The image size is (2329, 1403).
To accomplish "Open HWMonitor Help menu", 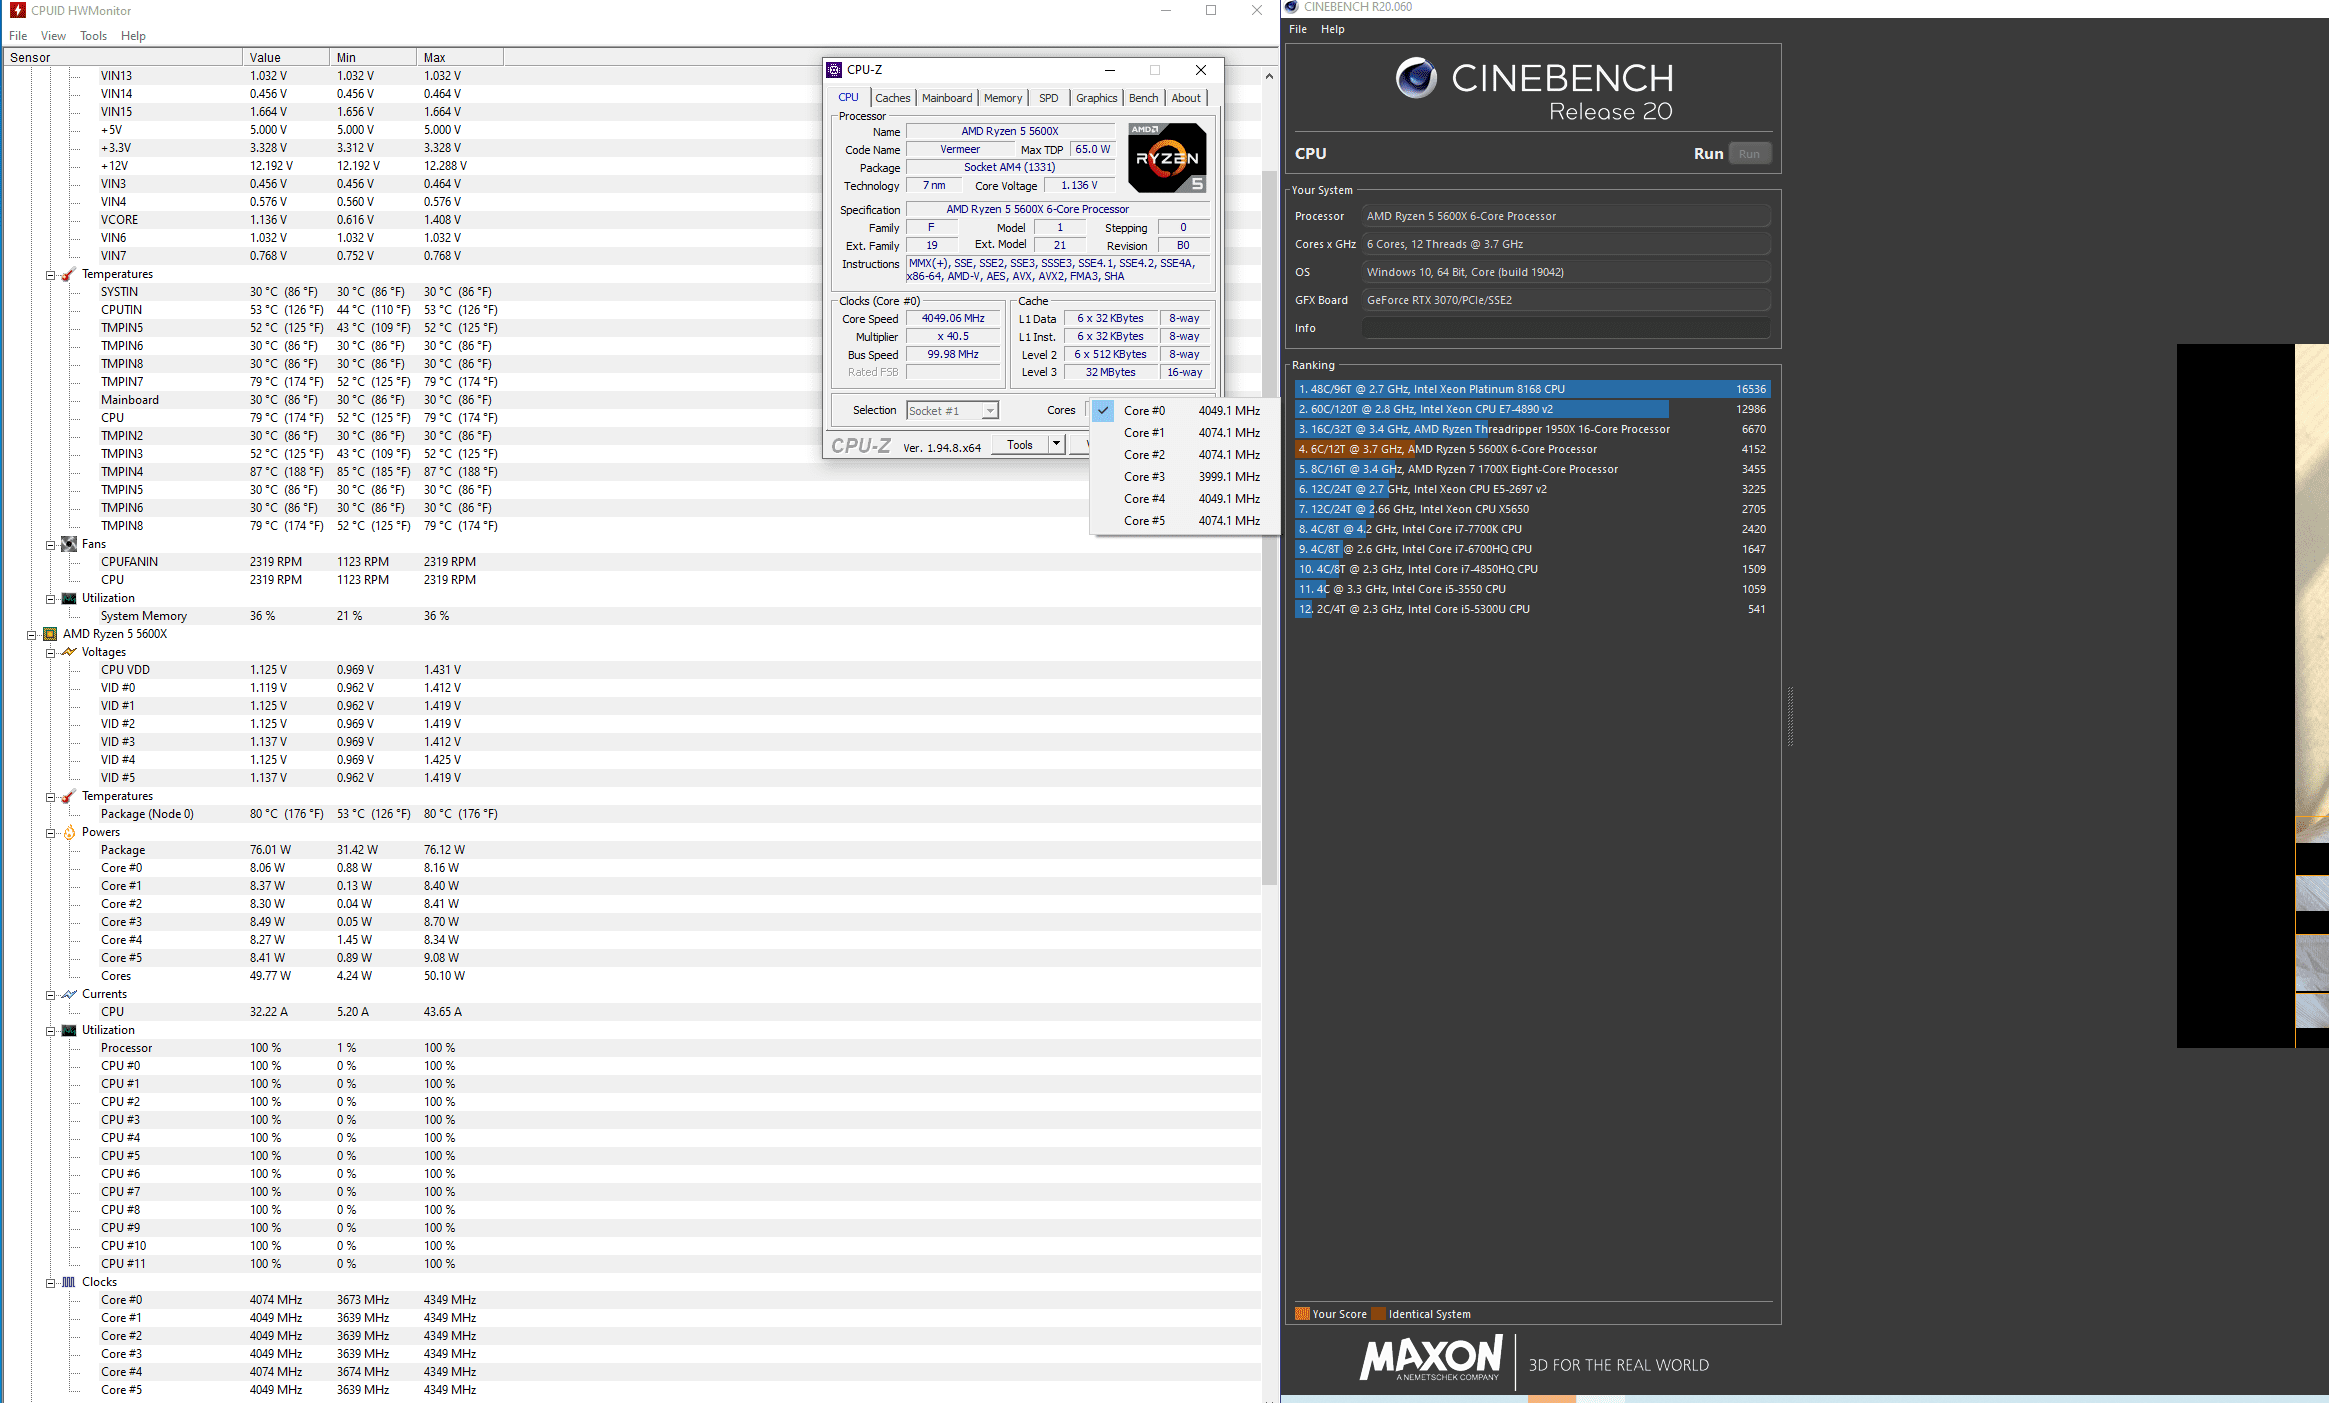I will [x=133, y=36].
